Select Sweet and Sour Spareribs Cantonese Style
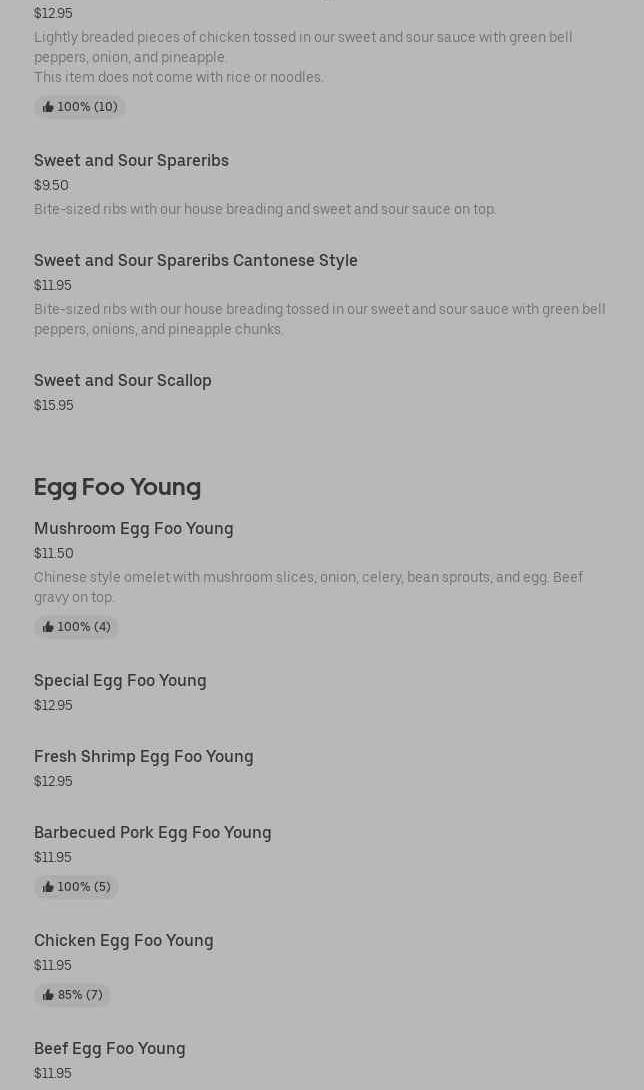 pyautogui.click(x=195, y=260)
